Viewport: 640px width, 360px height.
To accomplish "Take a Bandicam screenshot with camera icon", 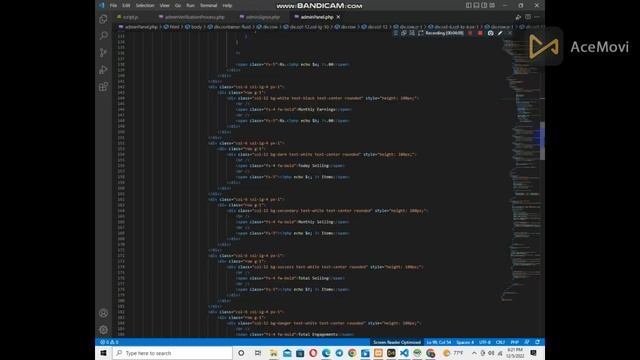I will pos(491,33).
